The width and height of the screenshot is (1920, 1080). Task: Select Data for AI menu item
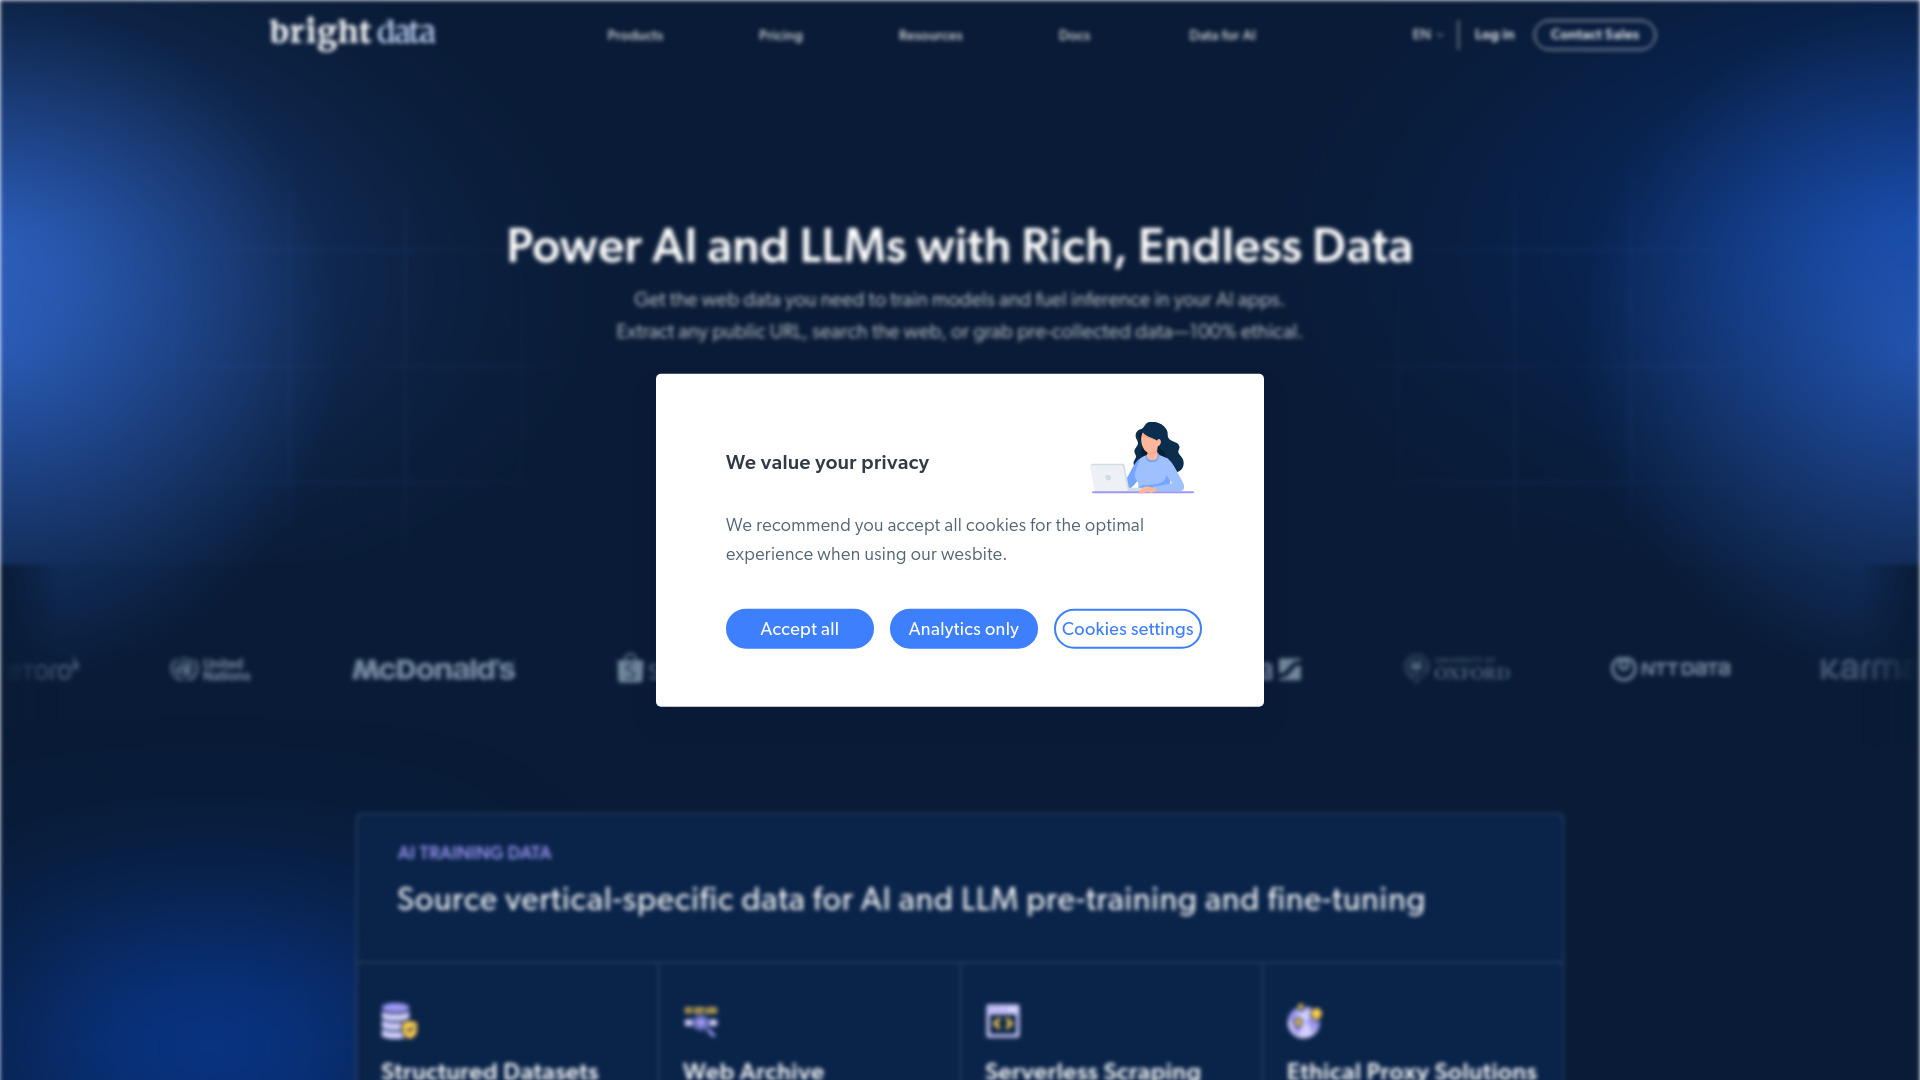[1220, 34]
